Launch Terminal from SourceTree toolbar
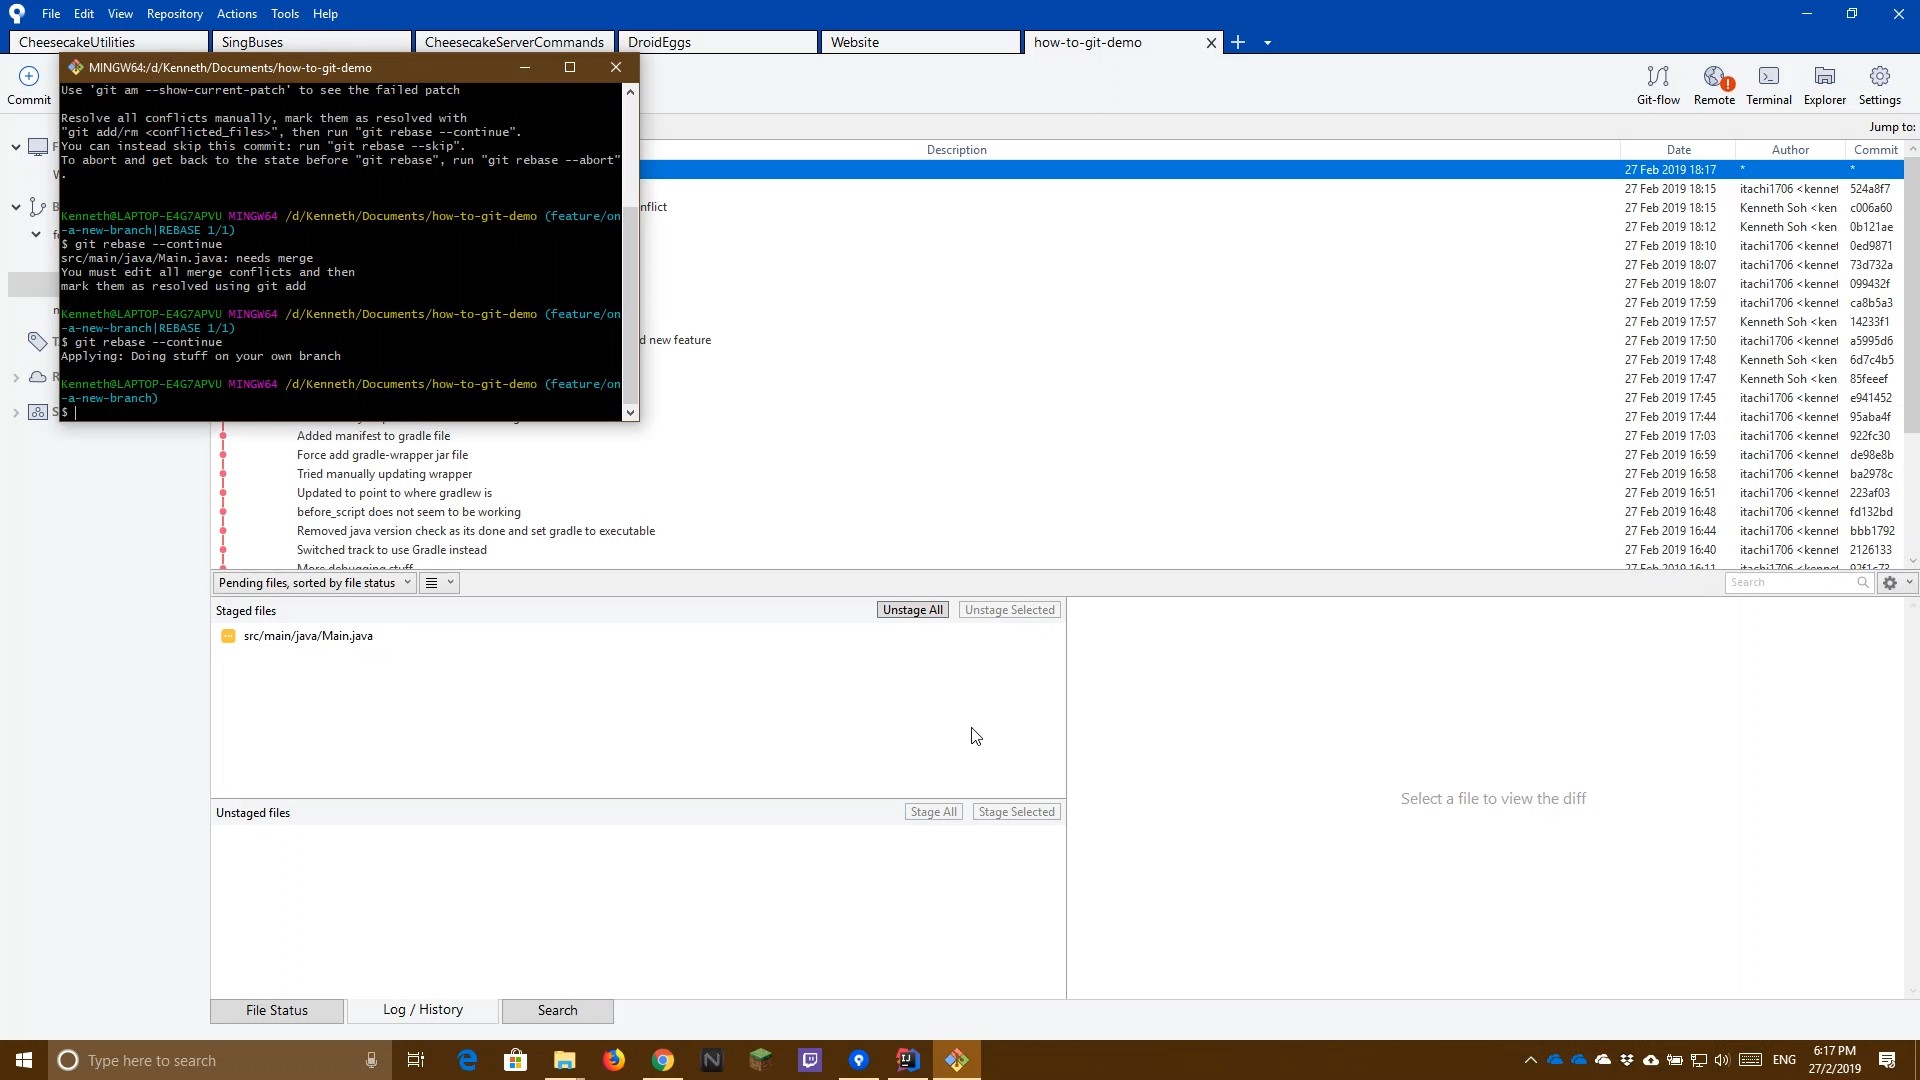Screen dimensions: 1920x1080 (1769, 85)
